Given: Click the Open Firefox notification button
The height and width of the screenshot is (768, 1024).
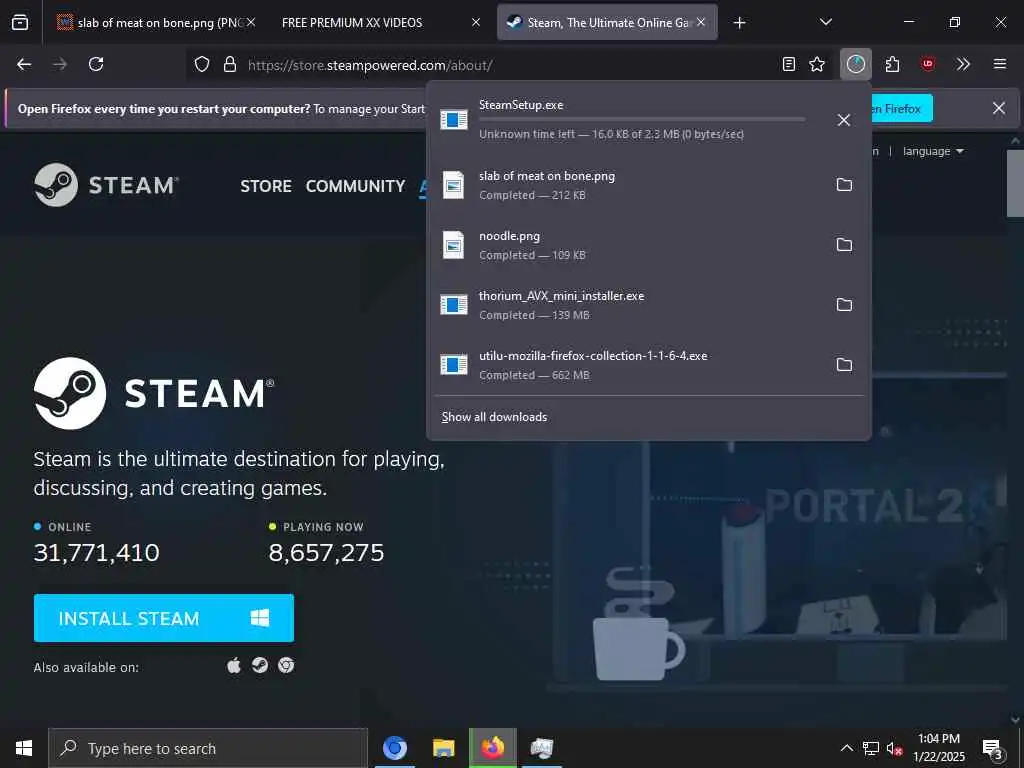Looking at the screenshot, I should [901, 108].
